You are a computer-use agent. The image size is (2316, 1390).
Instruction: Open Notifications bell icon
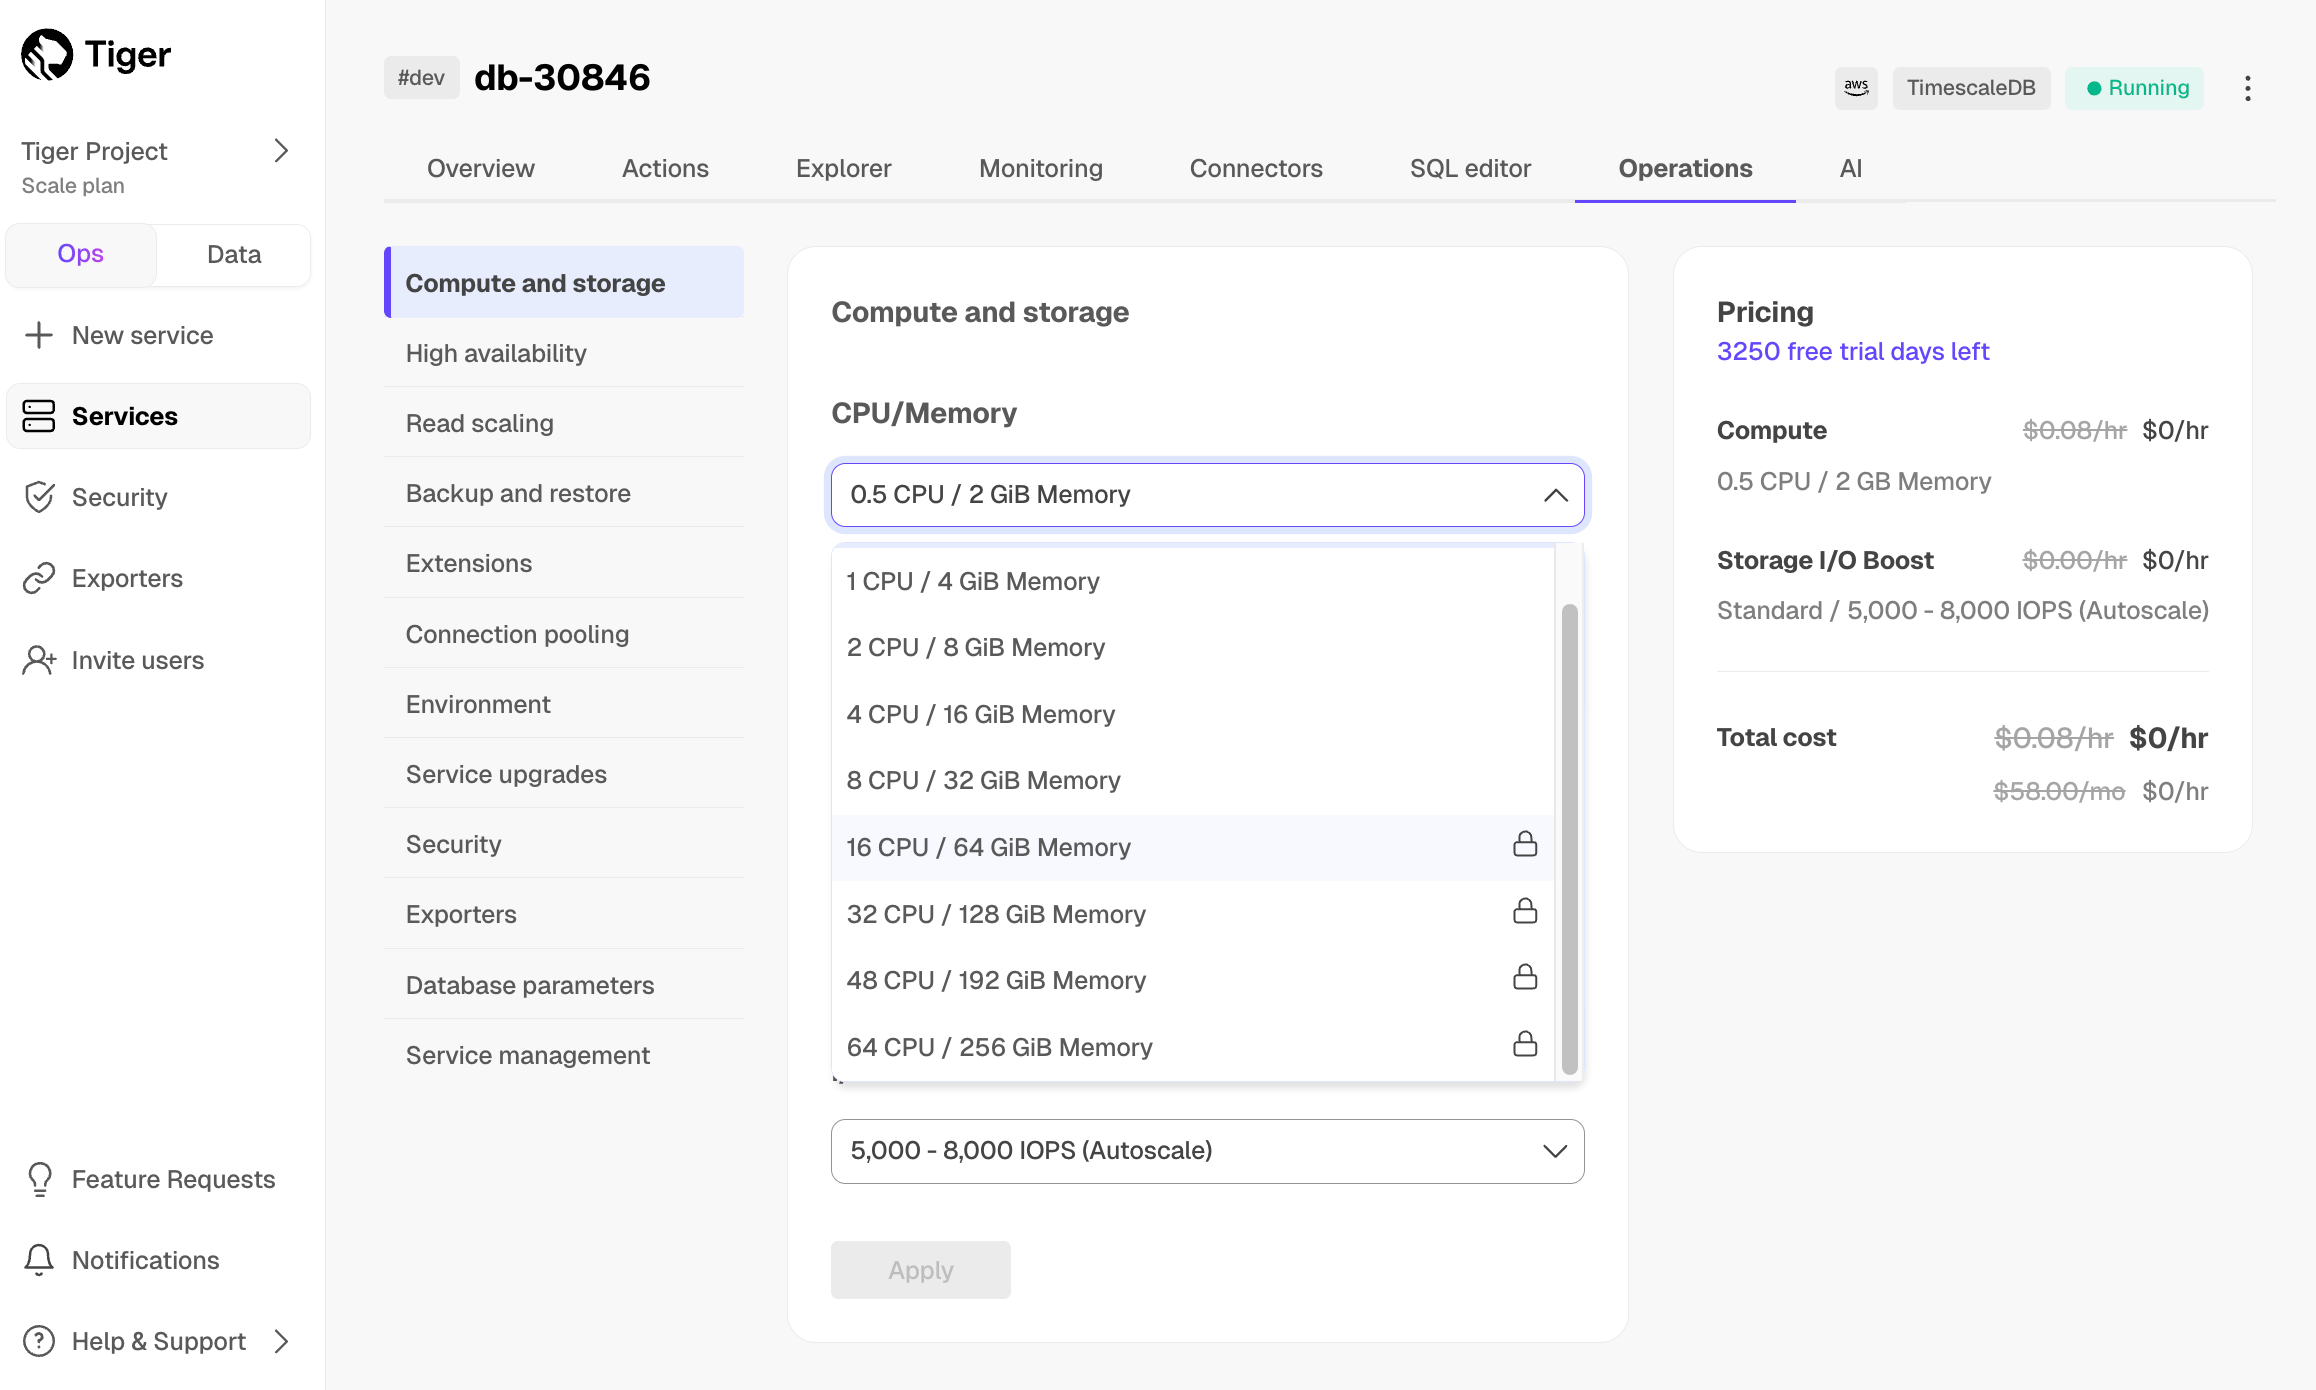pos(39,1260)
